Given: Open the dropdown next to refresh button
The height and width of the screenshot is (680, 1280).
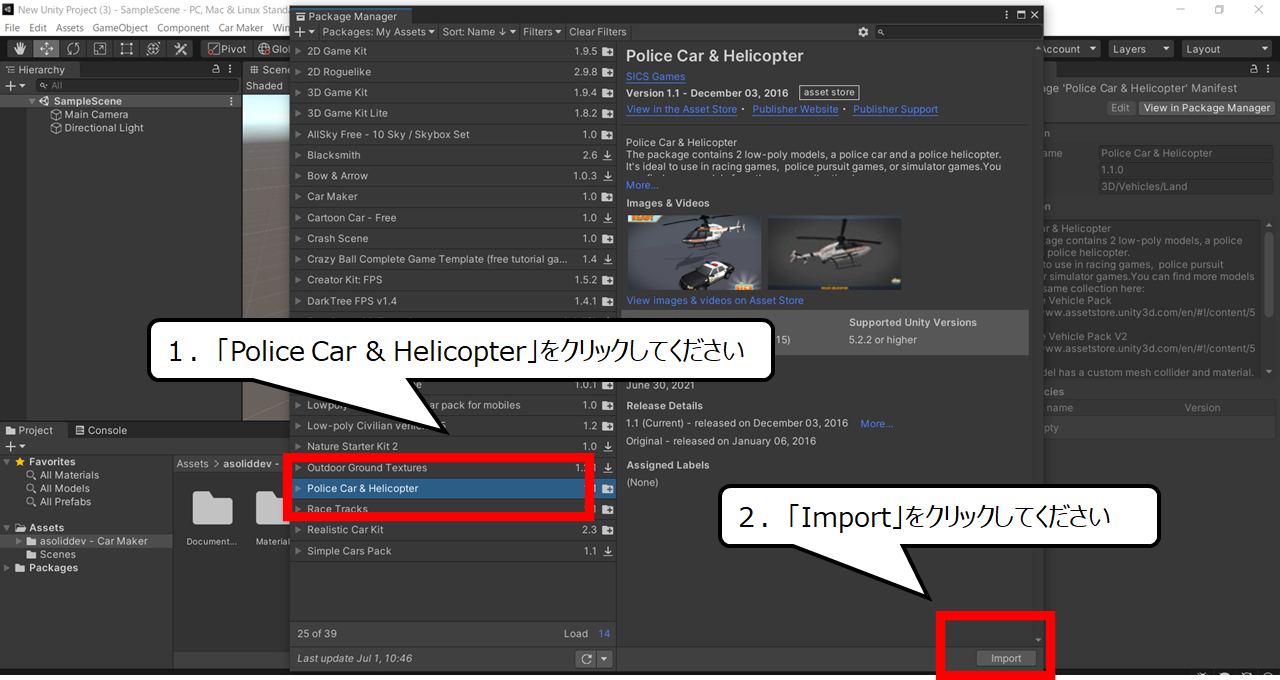Looking at the screenshot, I should (604, 659).
